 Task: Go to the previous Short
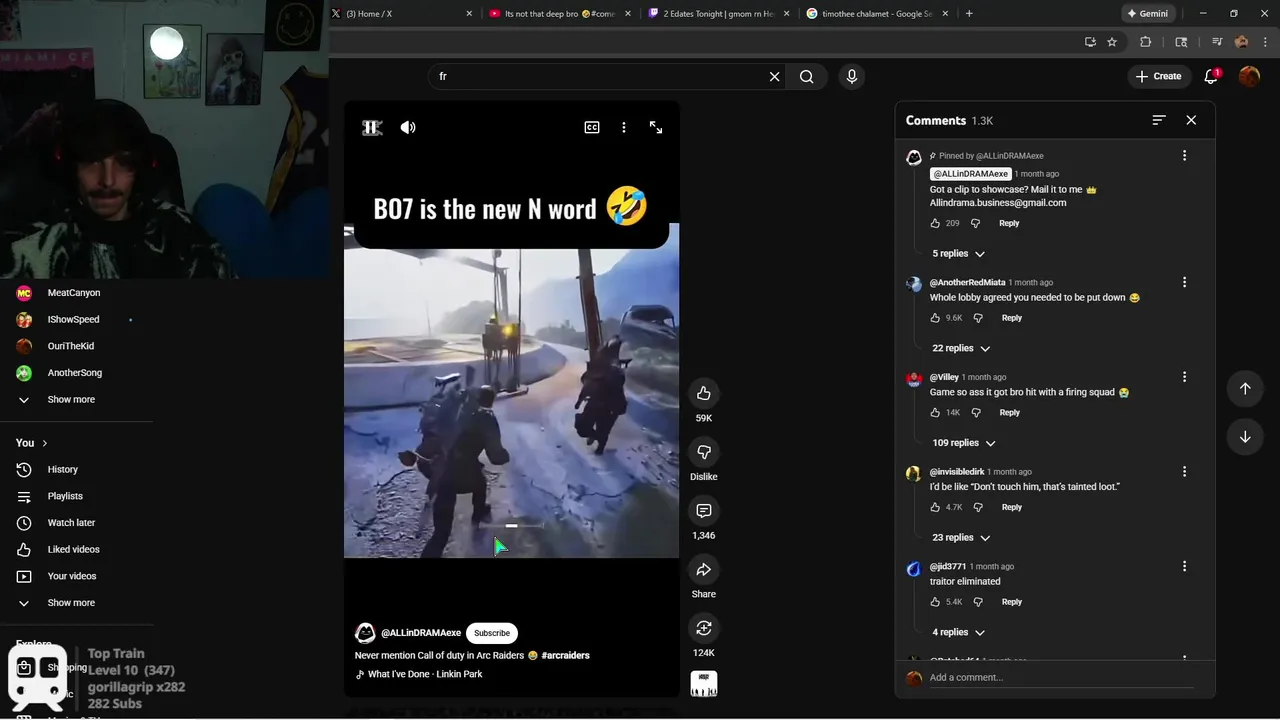click(1245, 389)
